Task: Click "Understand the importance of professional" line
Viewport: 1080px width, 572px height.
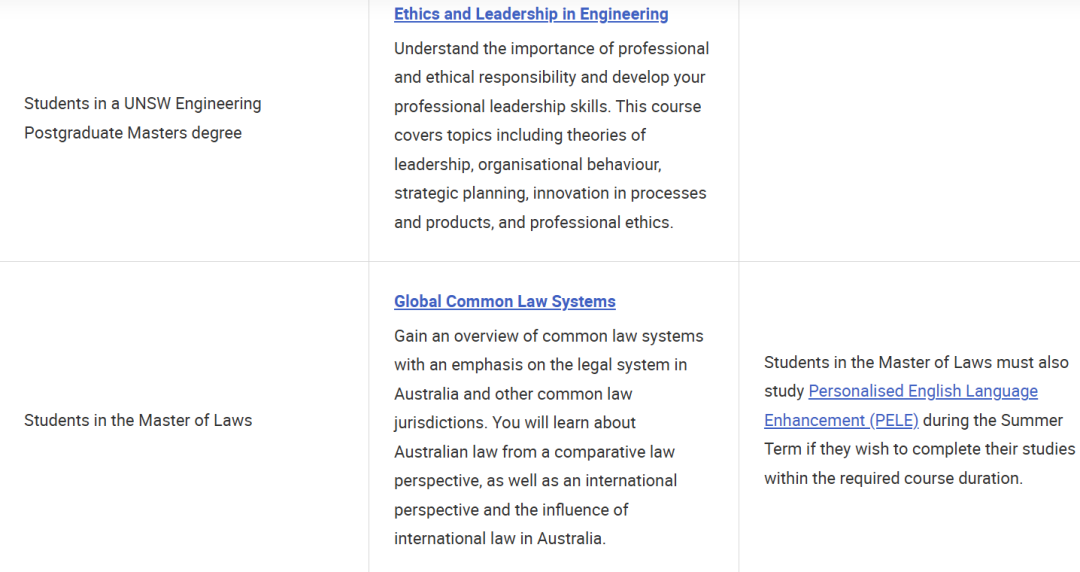Action: (x=551, y=48)
